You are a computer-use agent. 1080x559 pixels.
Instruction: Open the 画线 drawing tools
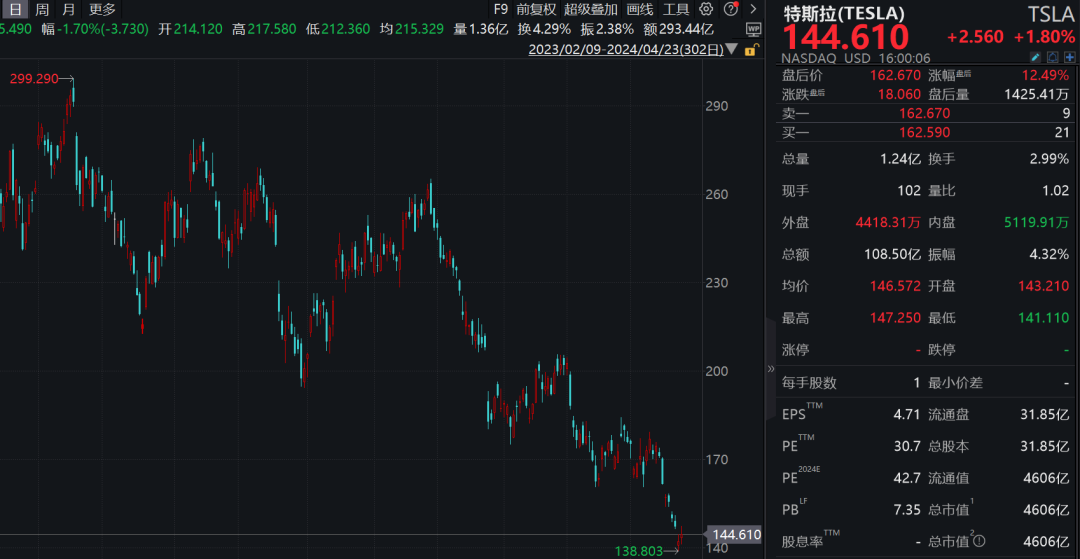pos(640,9)
